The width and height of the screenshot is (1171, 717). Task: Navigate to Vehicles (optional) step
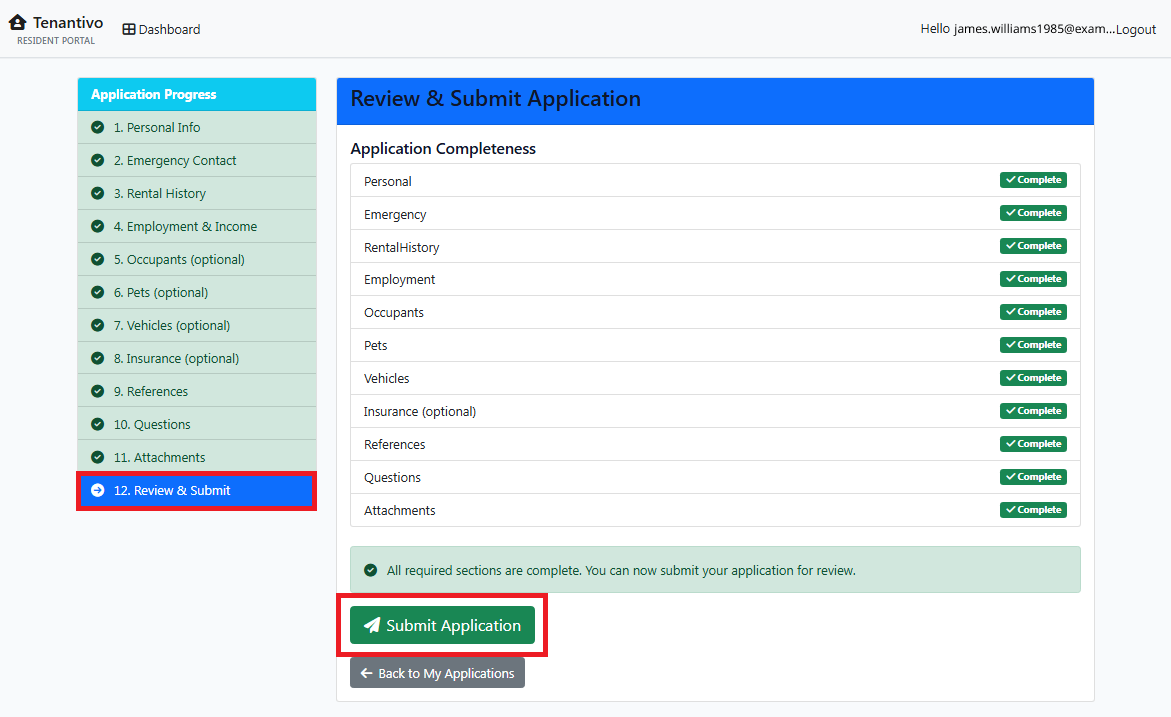pyautogui.click(x=197, y=326)
